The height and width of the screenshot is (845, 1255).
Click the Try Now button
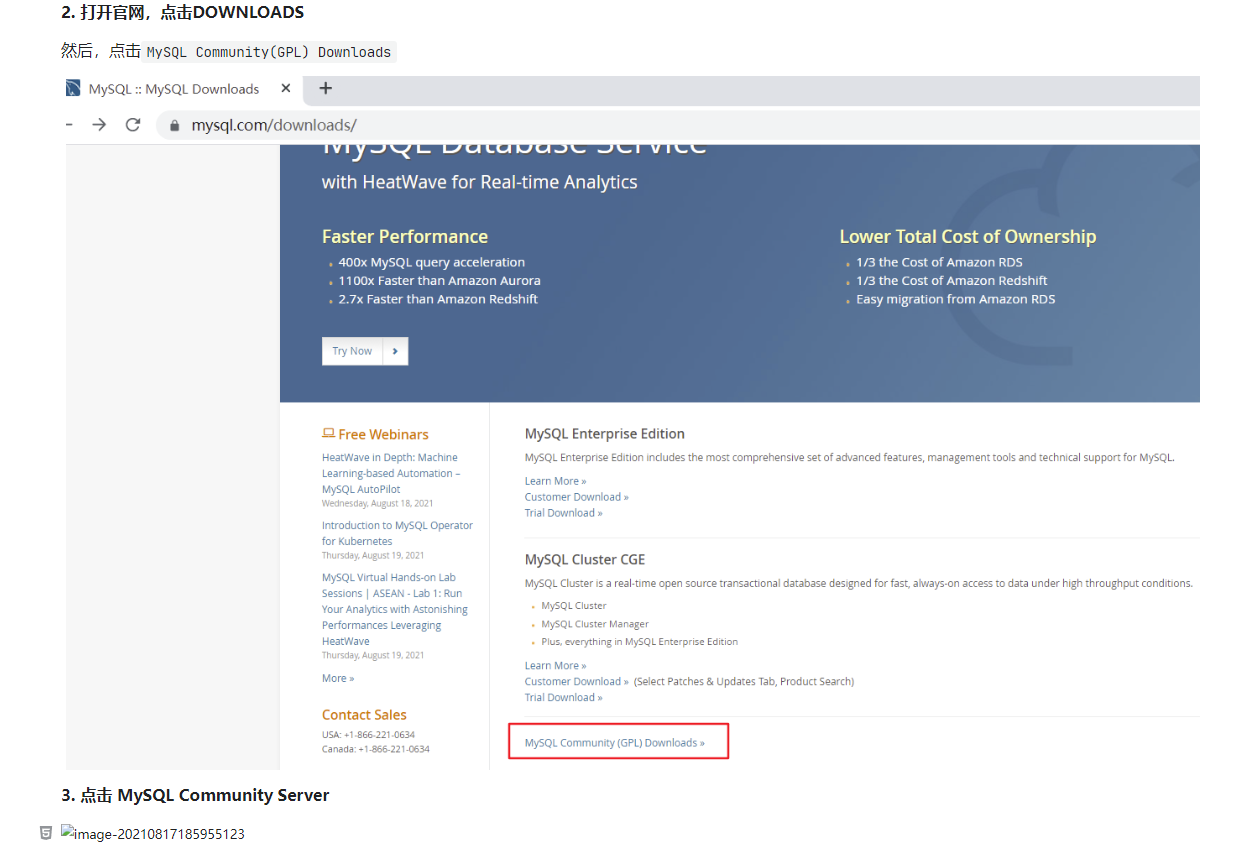click(352, 351)
